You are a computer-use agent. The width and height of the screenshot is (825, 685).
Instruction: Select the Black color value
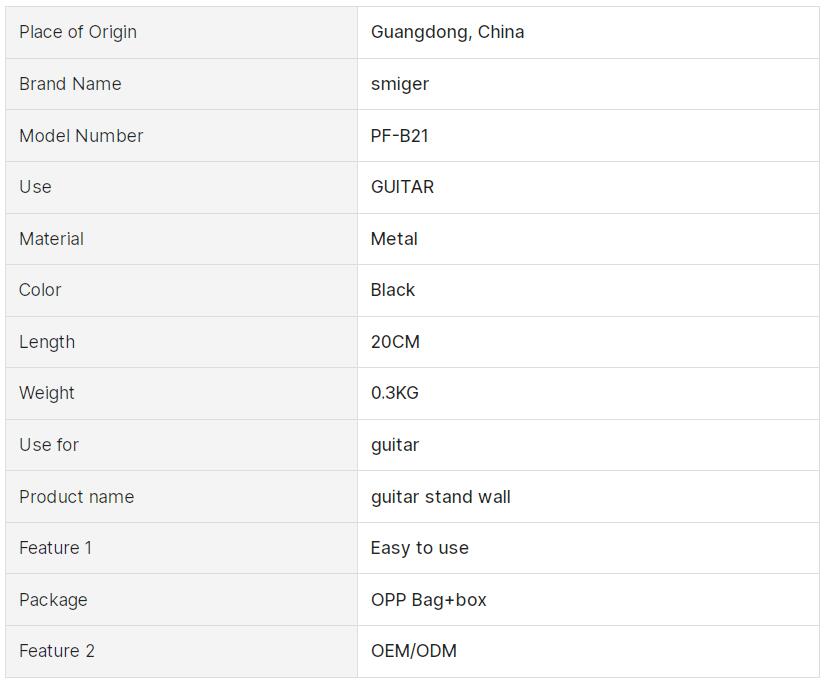tap(392, 290)
